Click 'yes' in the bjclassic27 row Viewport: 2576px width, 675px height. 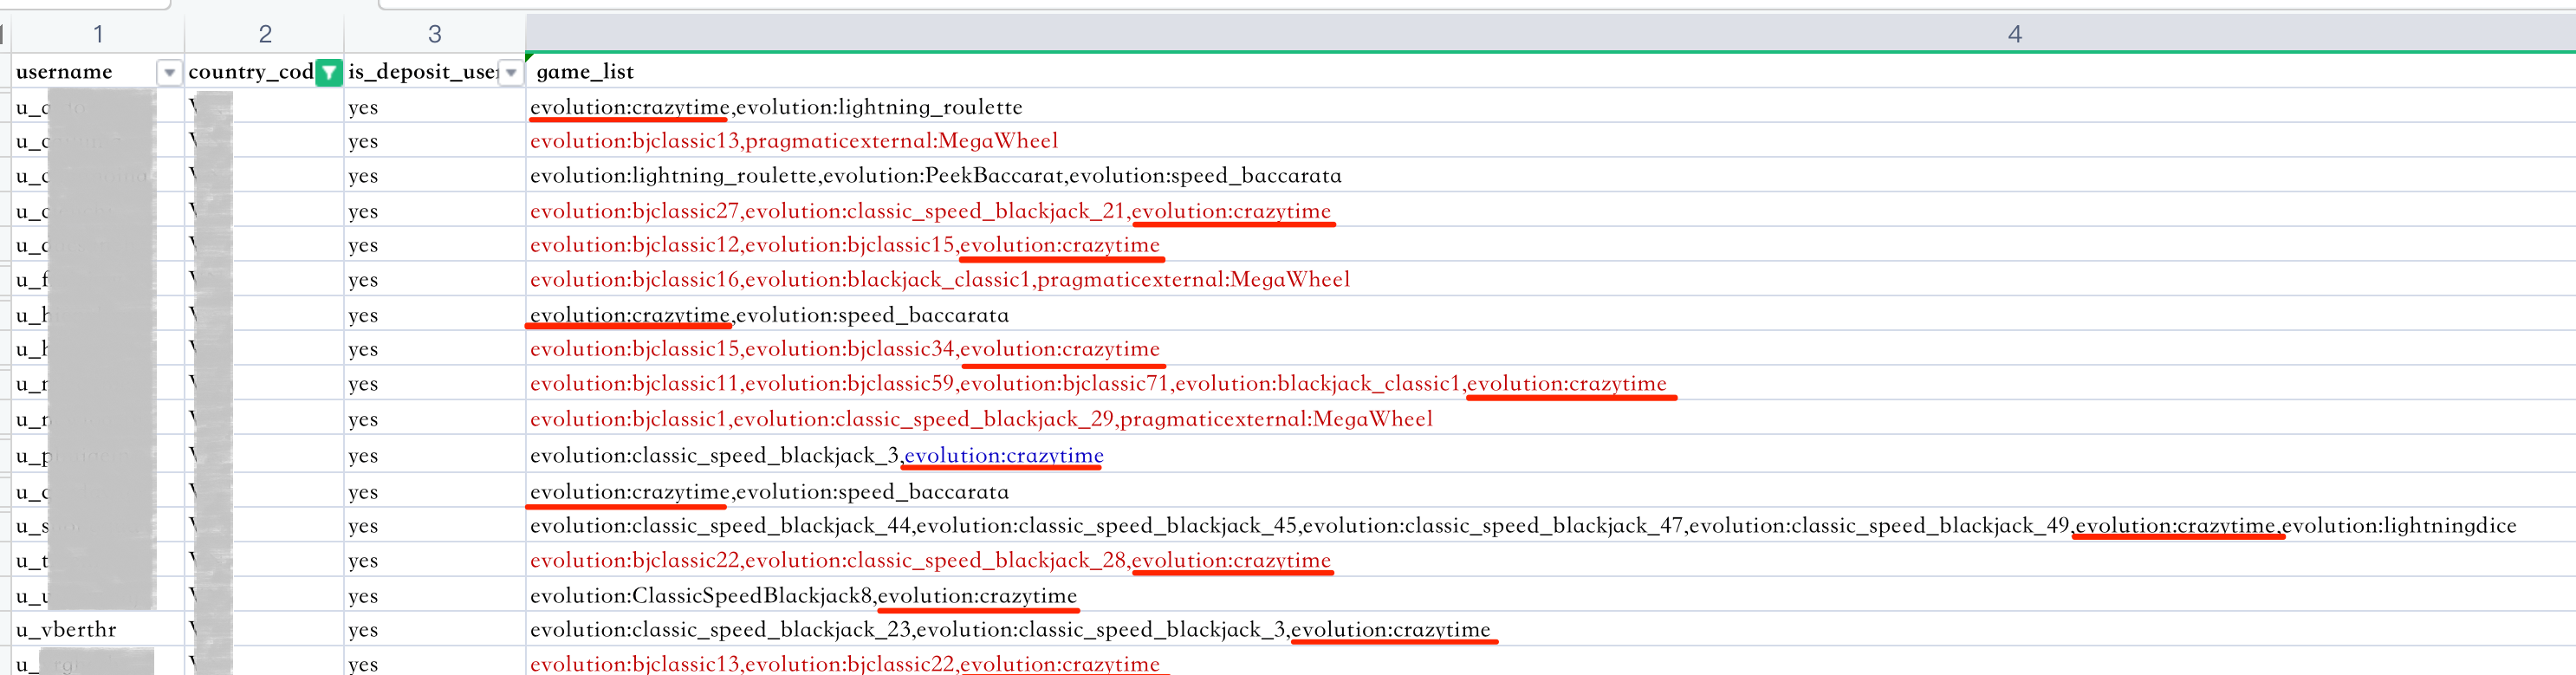(x=435, y=211)
